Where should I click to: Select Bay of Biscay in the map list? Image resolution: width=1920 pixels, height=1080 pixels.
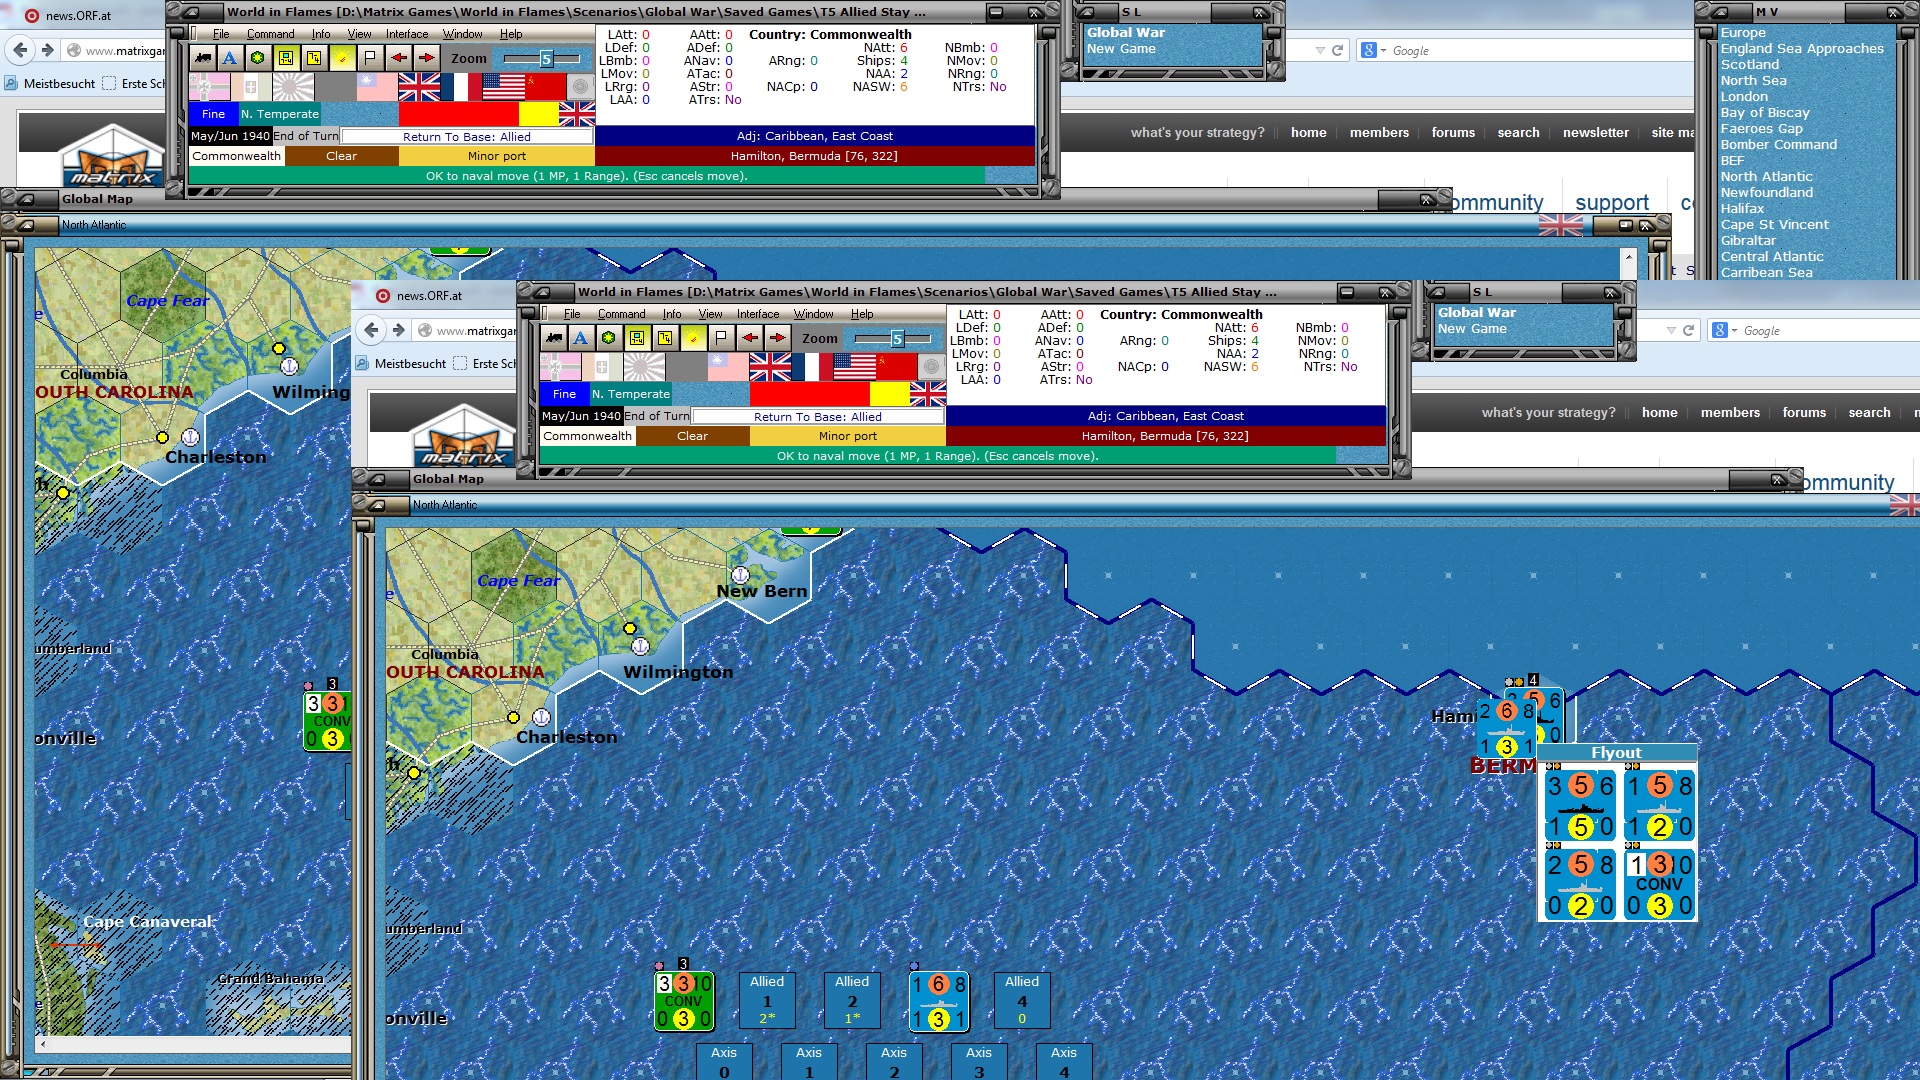(x=1765, y=112)
